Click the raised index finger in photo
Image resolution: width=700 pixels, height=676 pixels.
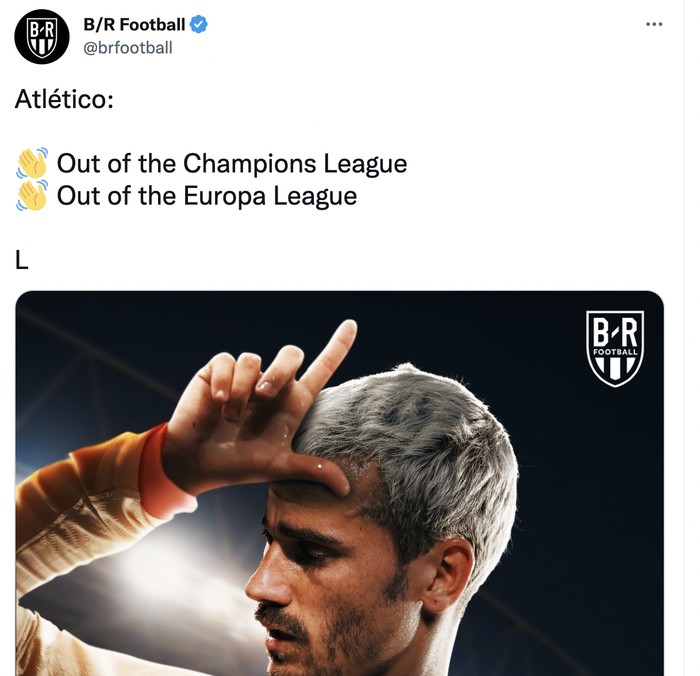328,355
